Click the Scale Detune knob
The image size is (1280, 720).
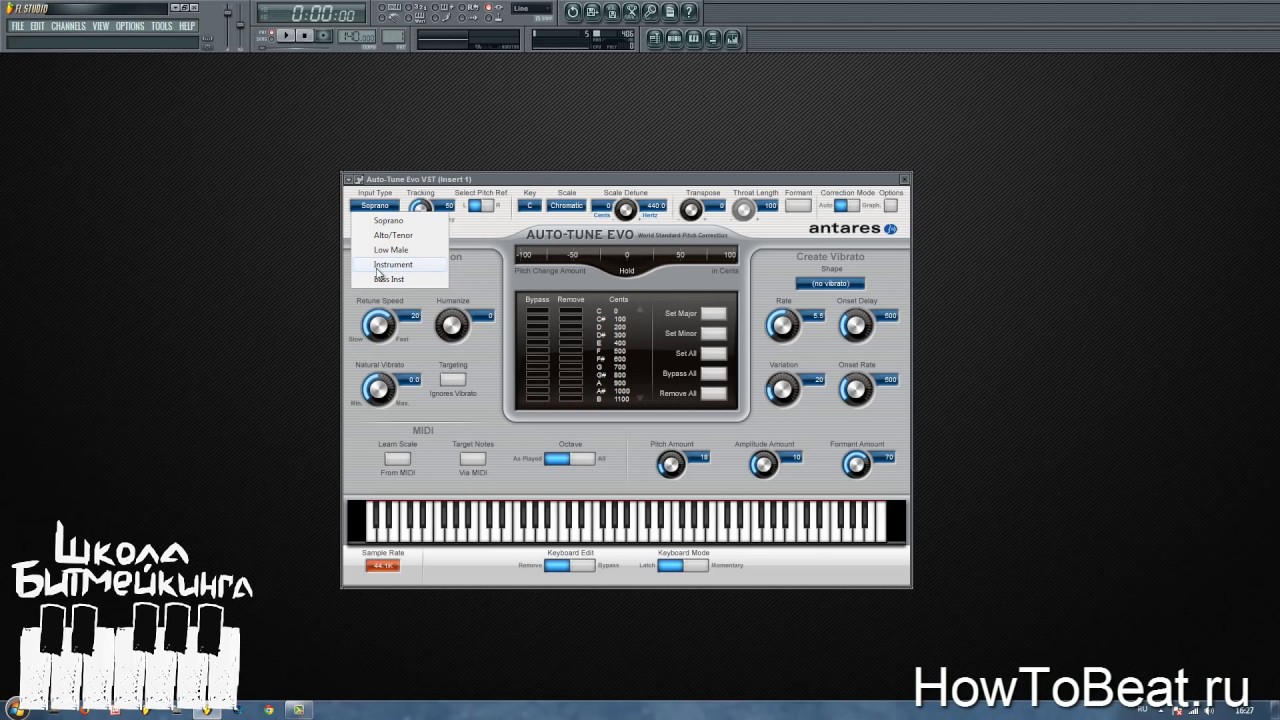coord(625,210)
